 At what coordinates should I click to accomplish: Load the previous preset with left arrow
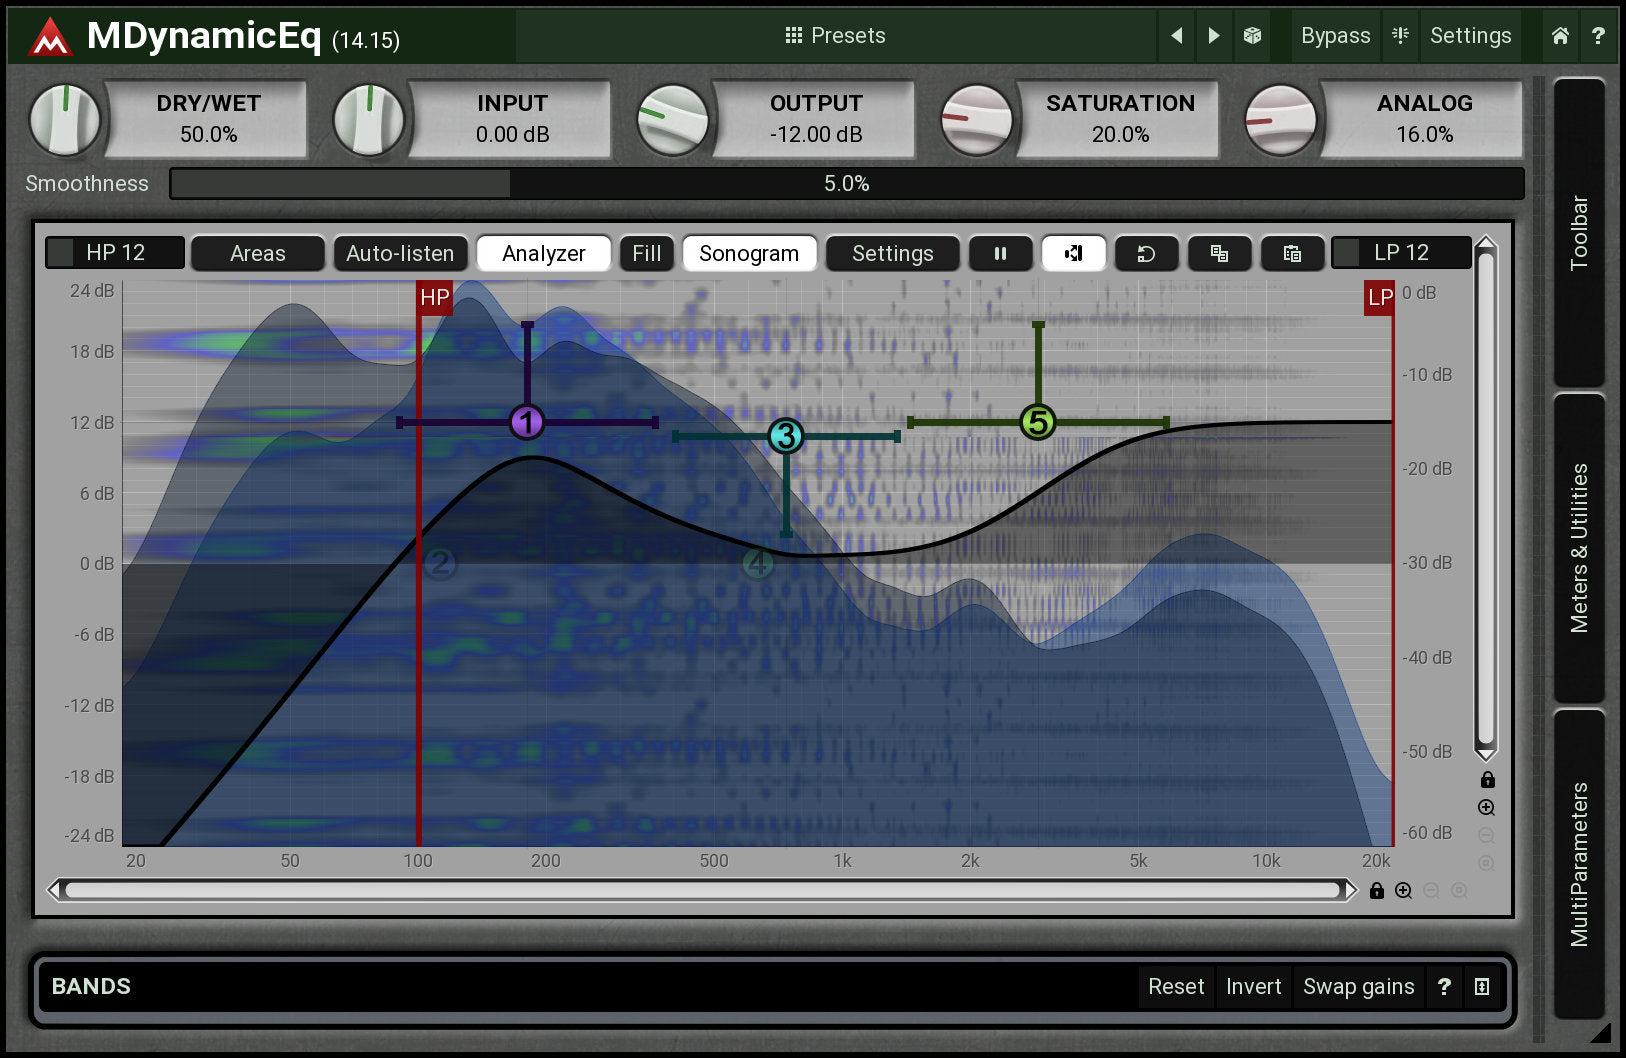[1177, 36]
